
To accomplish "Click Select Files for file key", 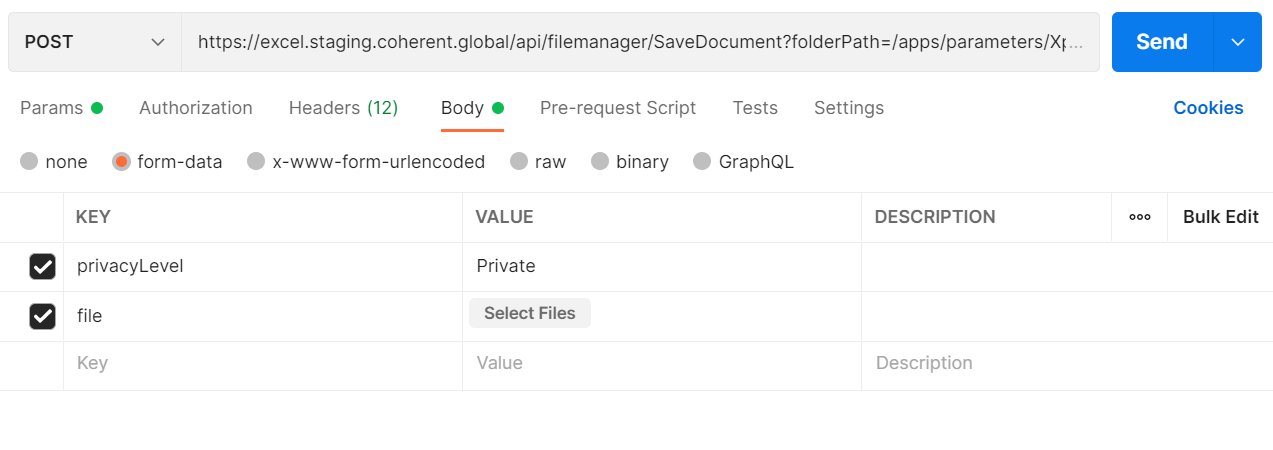I will click(x=530, y=313).
